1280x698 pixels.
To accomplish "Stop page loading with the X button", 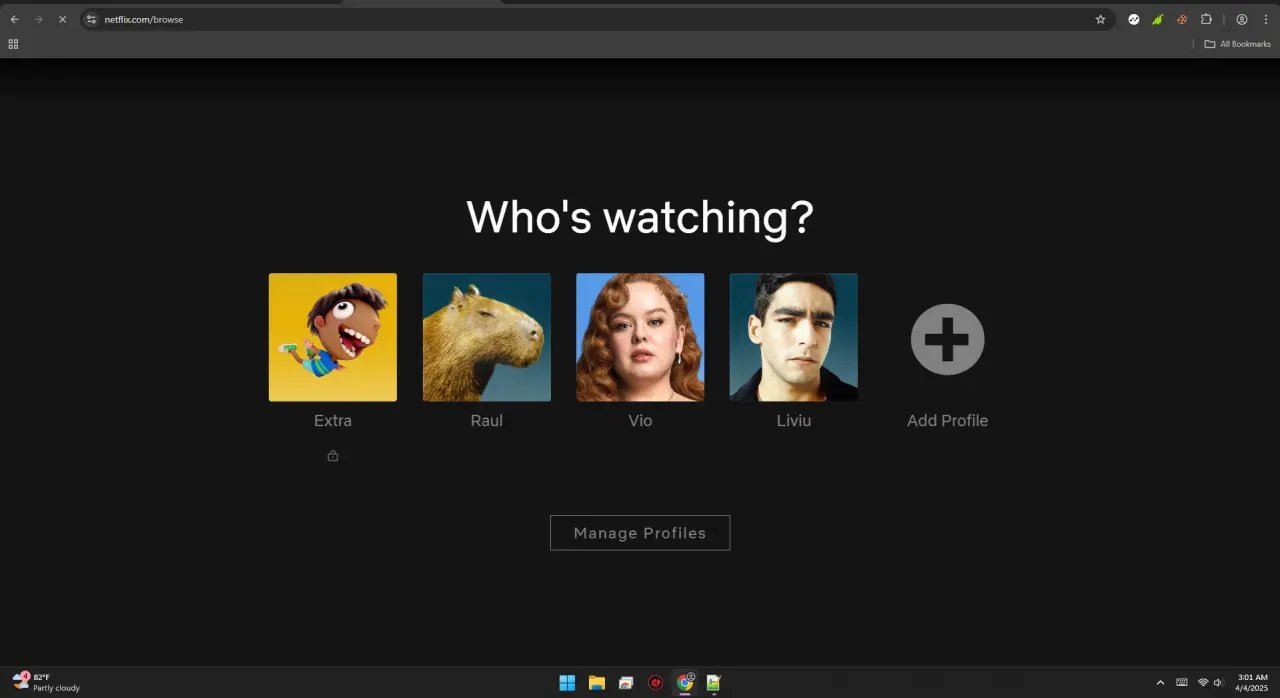I will [62, 19].
